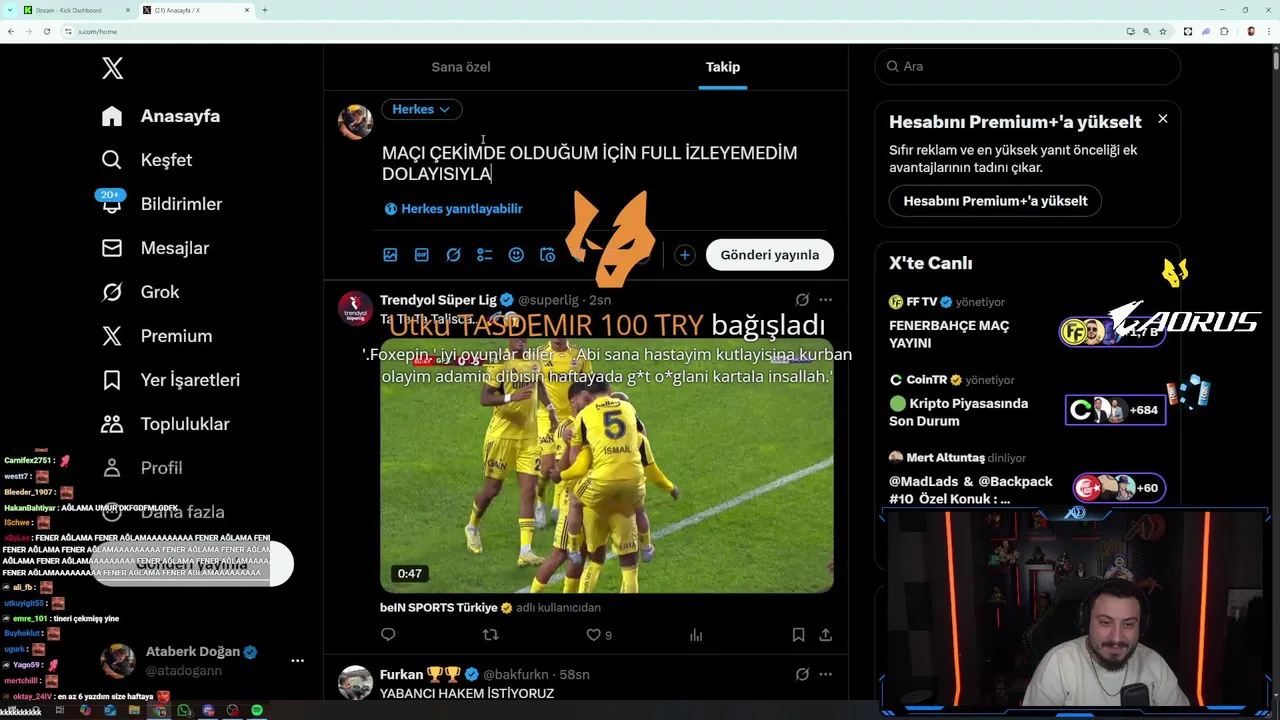View analytics of Trendyol Süper Lig post
Image resolution: width=1280 pixels, height=720 pixels.
[x=696, y=634]
